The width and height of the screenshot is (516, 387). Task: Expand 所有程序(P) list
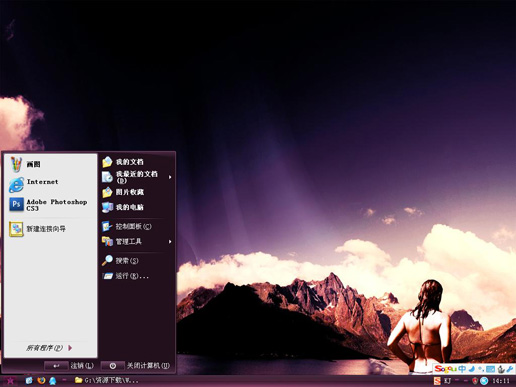(49, 348)
